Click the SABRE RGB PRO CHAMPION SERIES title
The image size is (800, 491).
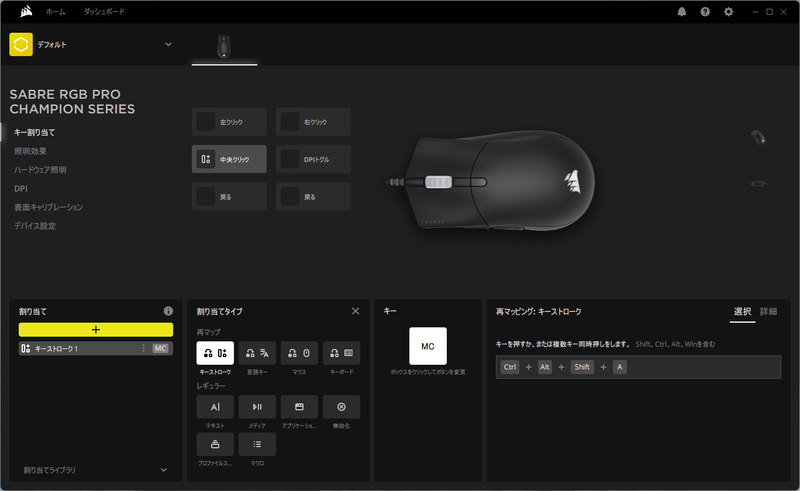[x=72, y=102]
